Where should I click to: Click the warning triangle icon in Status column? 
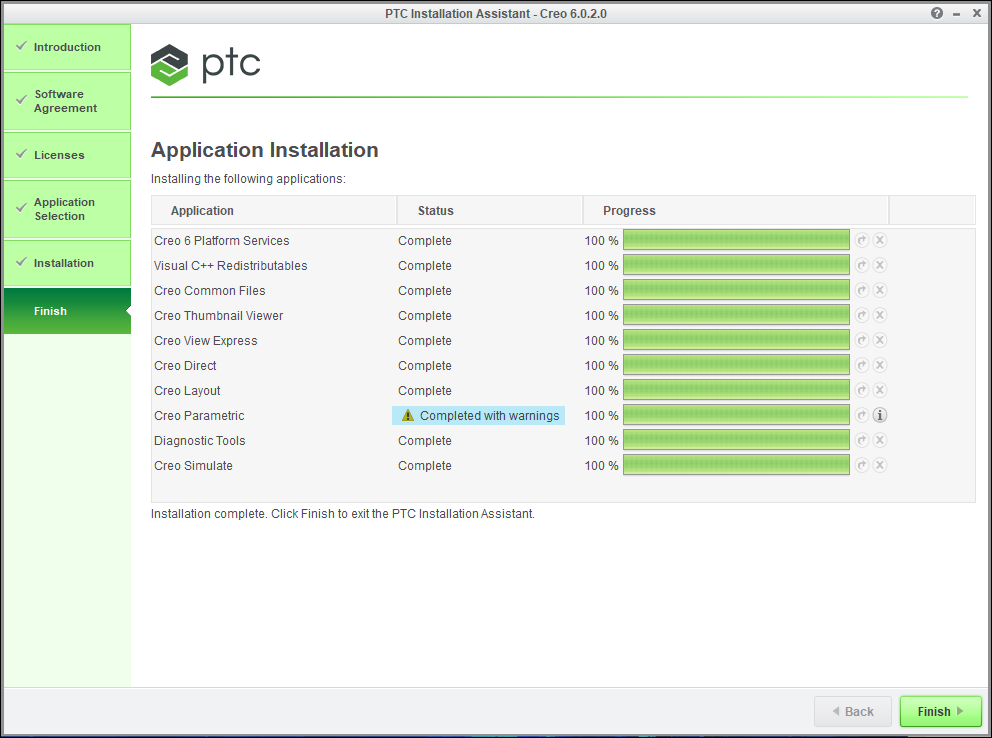pos(407,416)
